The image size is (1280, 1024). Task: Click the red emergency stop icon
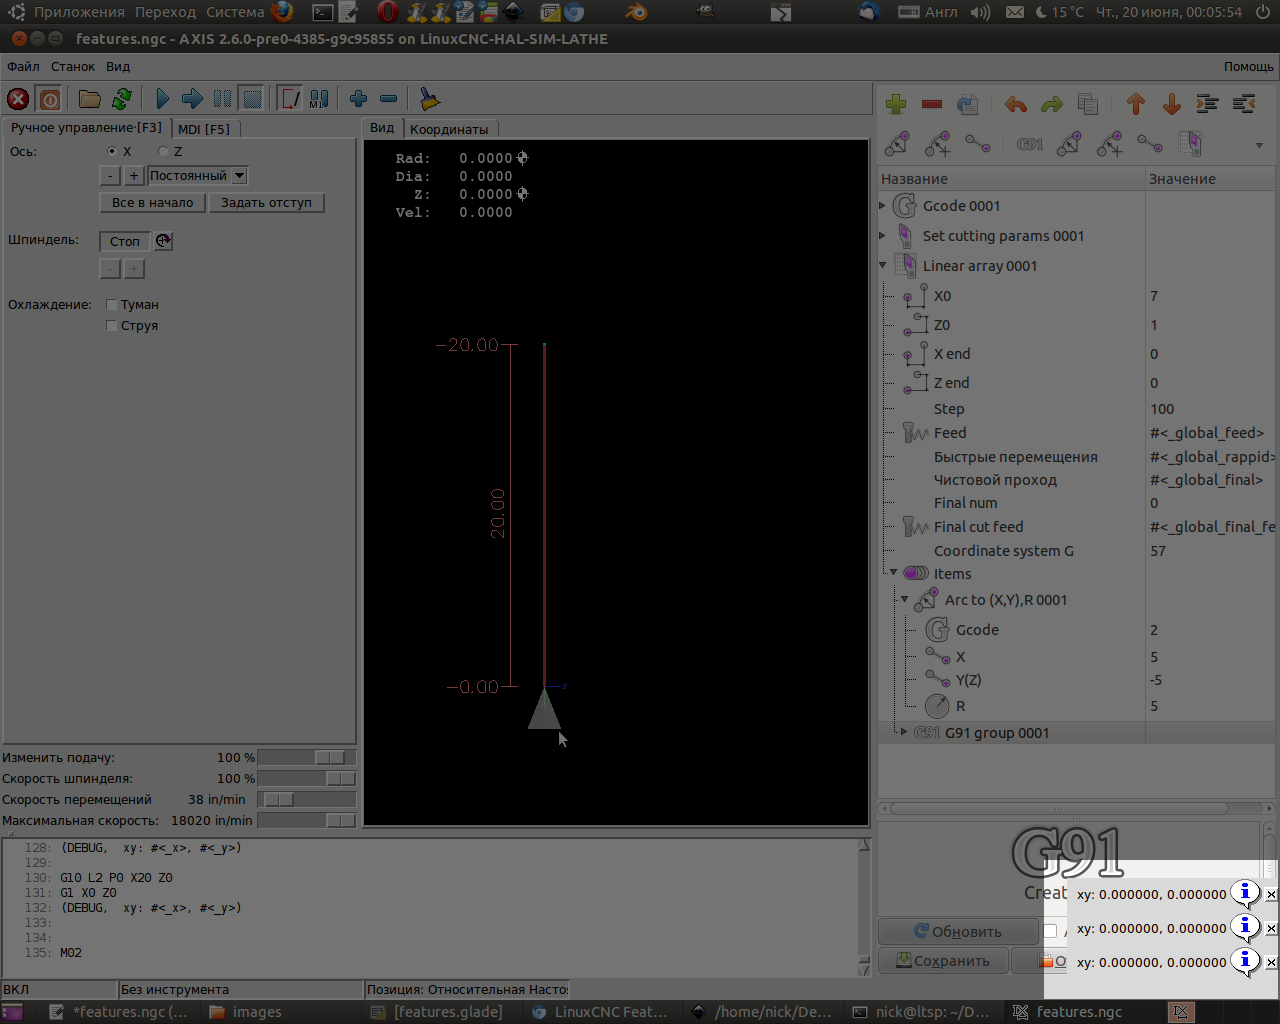click(18, 99)
